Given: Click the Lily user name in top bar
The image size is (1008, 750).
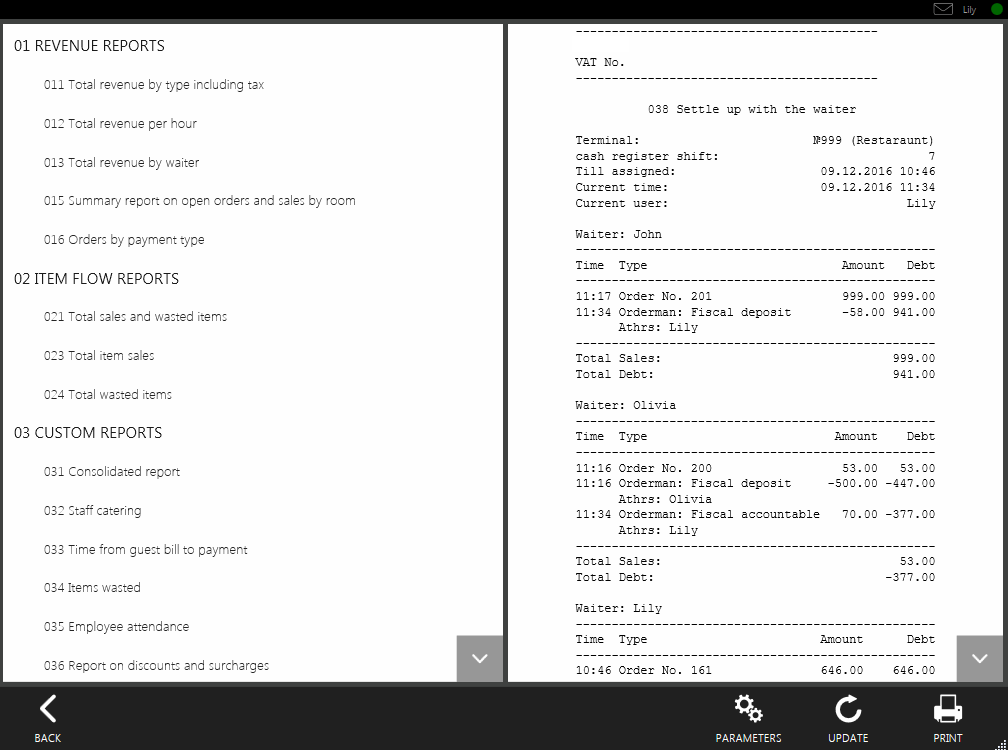Looking at the screenshot, I should click(x=969, y=10).
